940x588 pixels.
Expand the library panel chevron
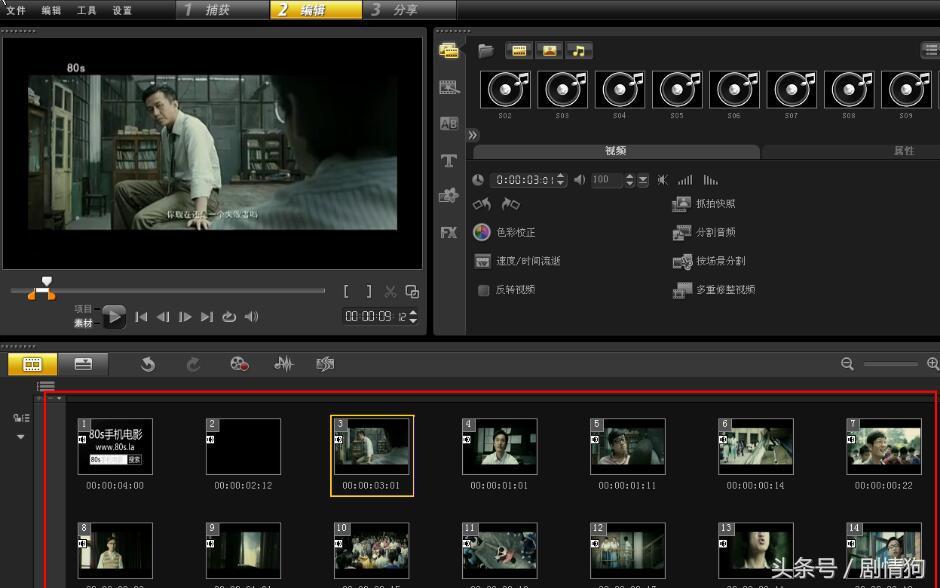(473, 135)
